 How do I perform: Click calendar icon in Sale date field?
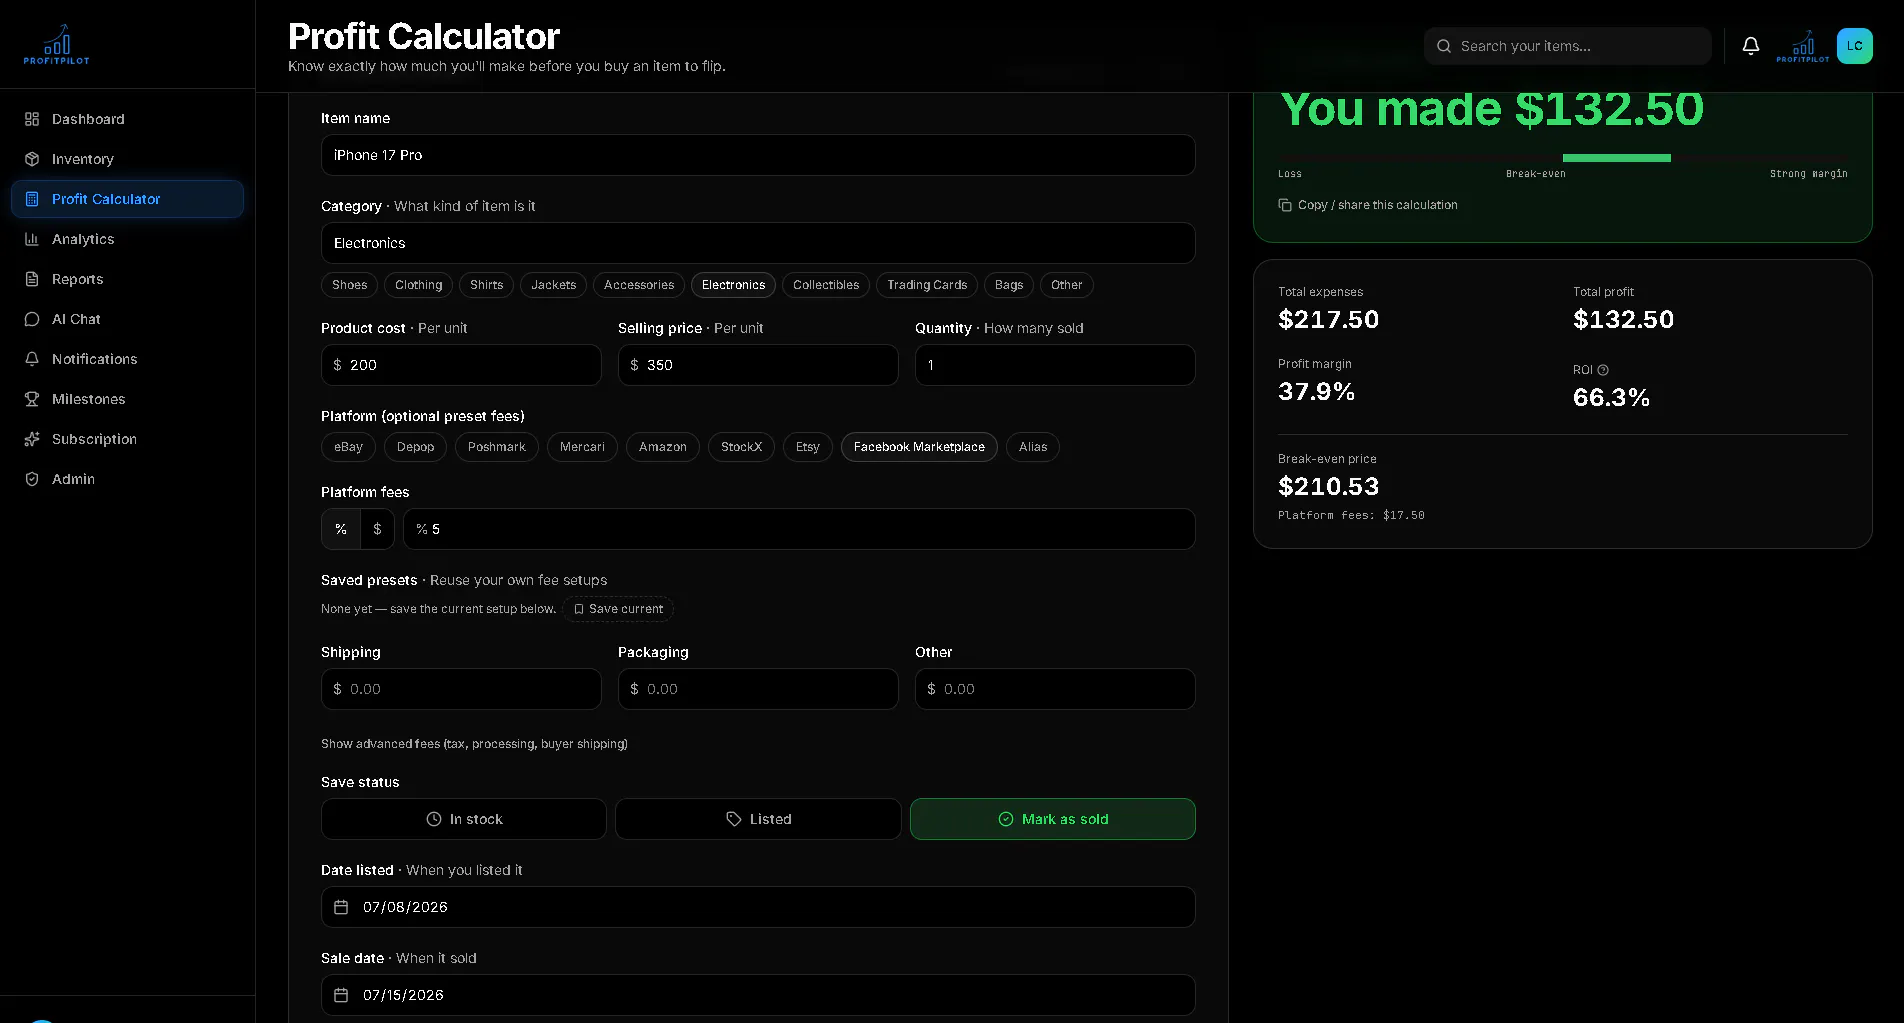tap(341, 995)
